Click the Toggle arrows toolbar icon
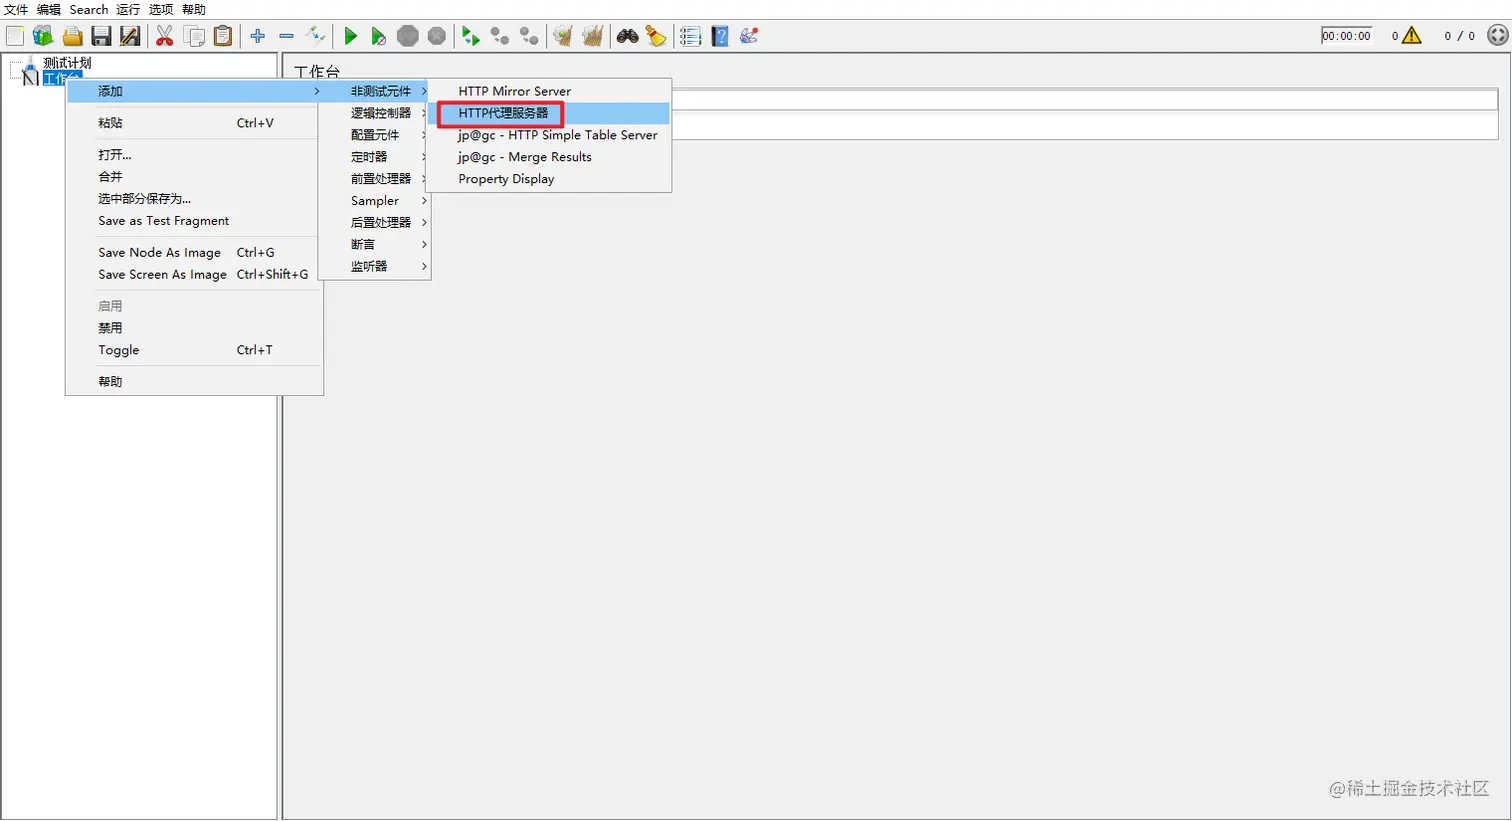The height and width of the screenshot is (821, 1512). 316,36
